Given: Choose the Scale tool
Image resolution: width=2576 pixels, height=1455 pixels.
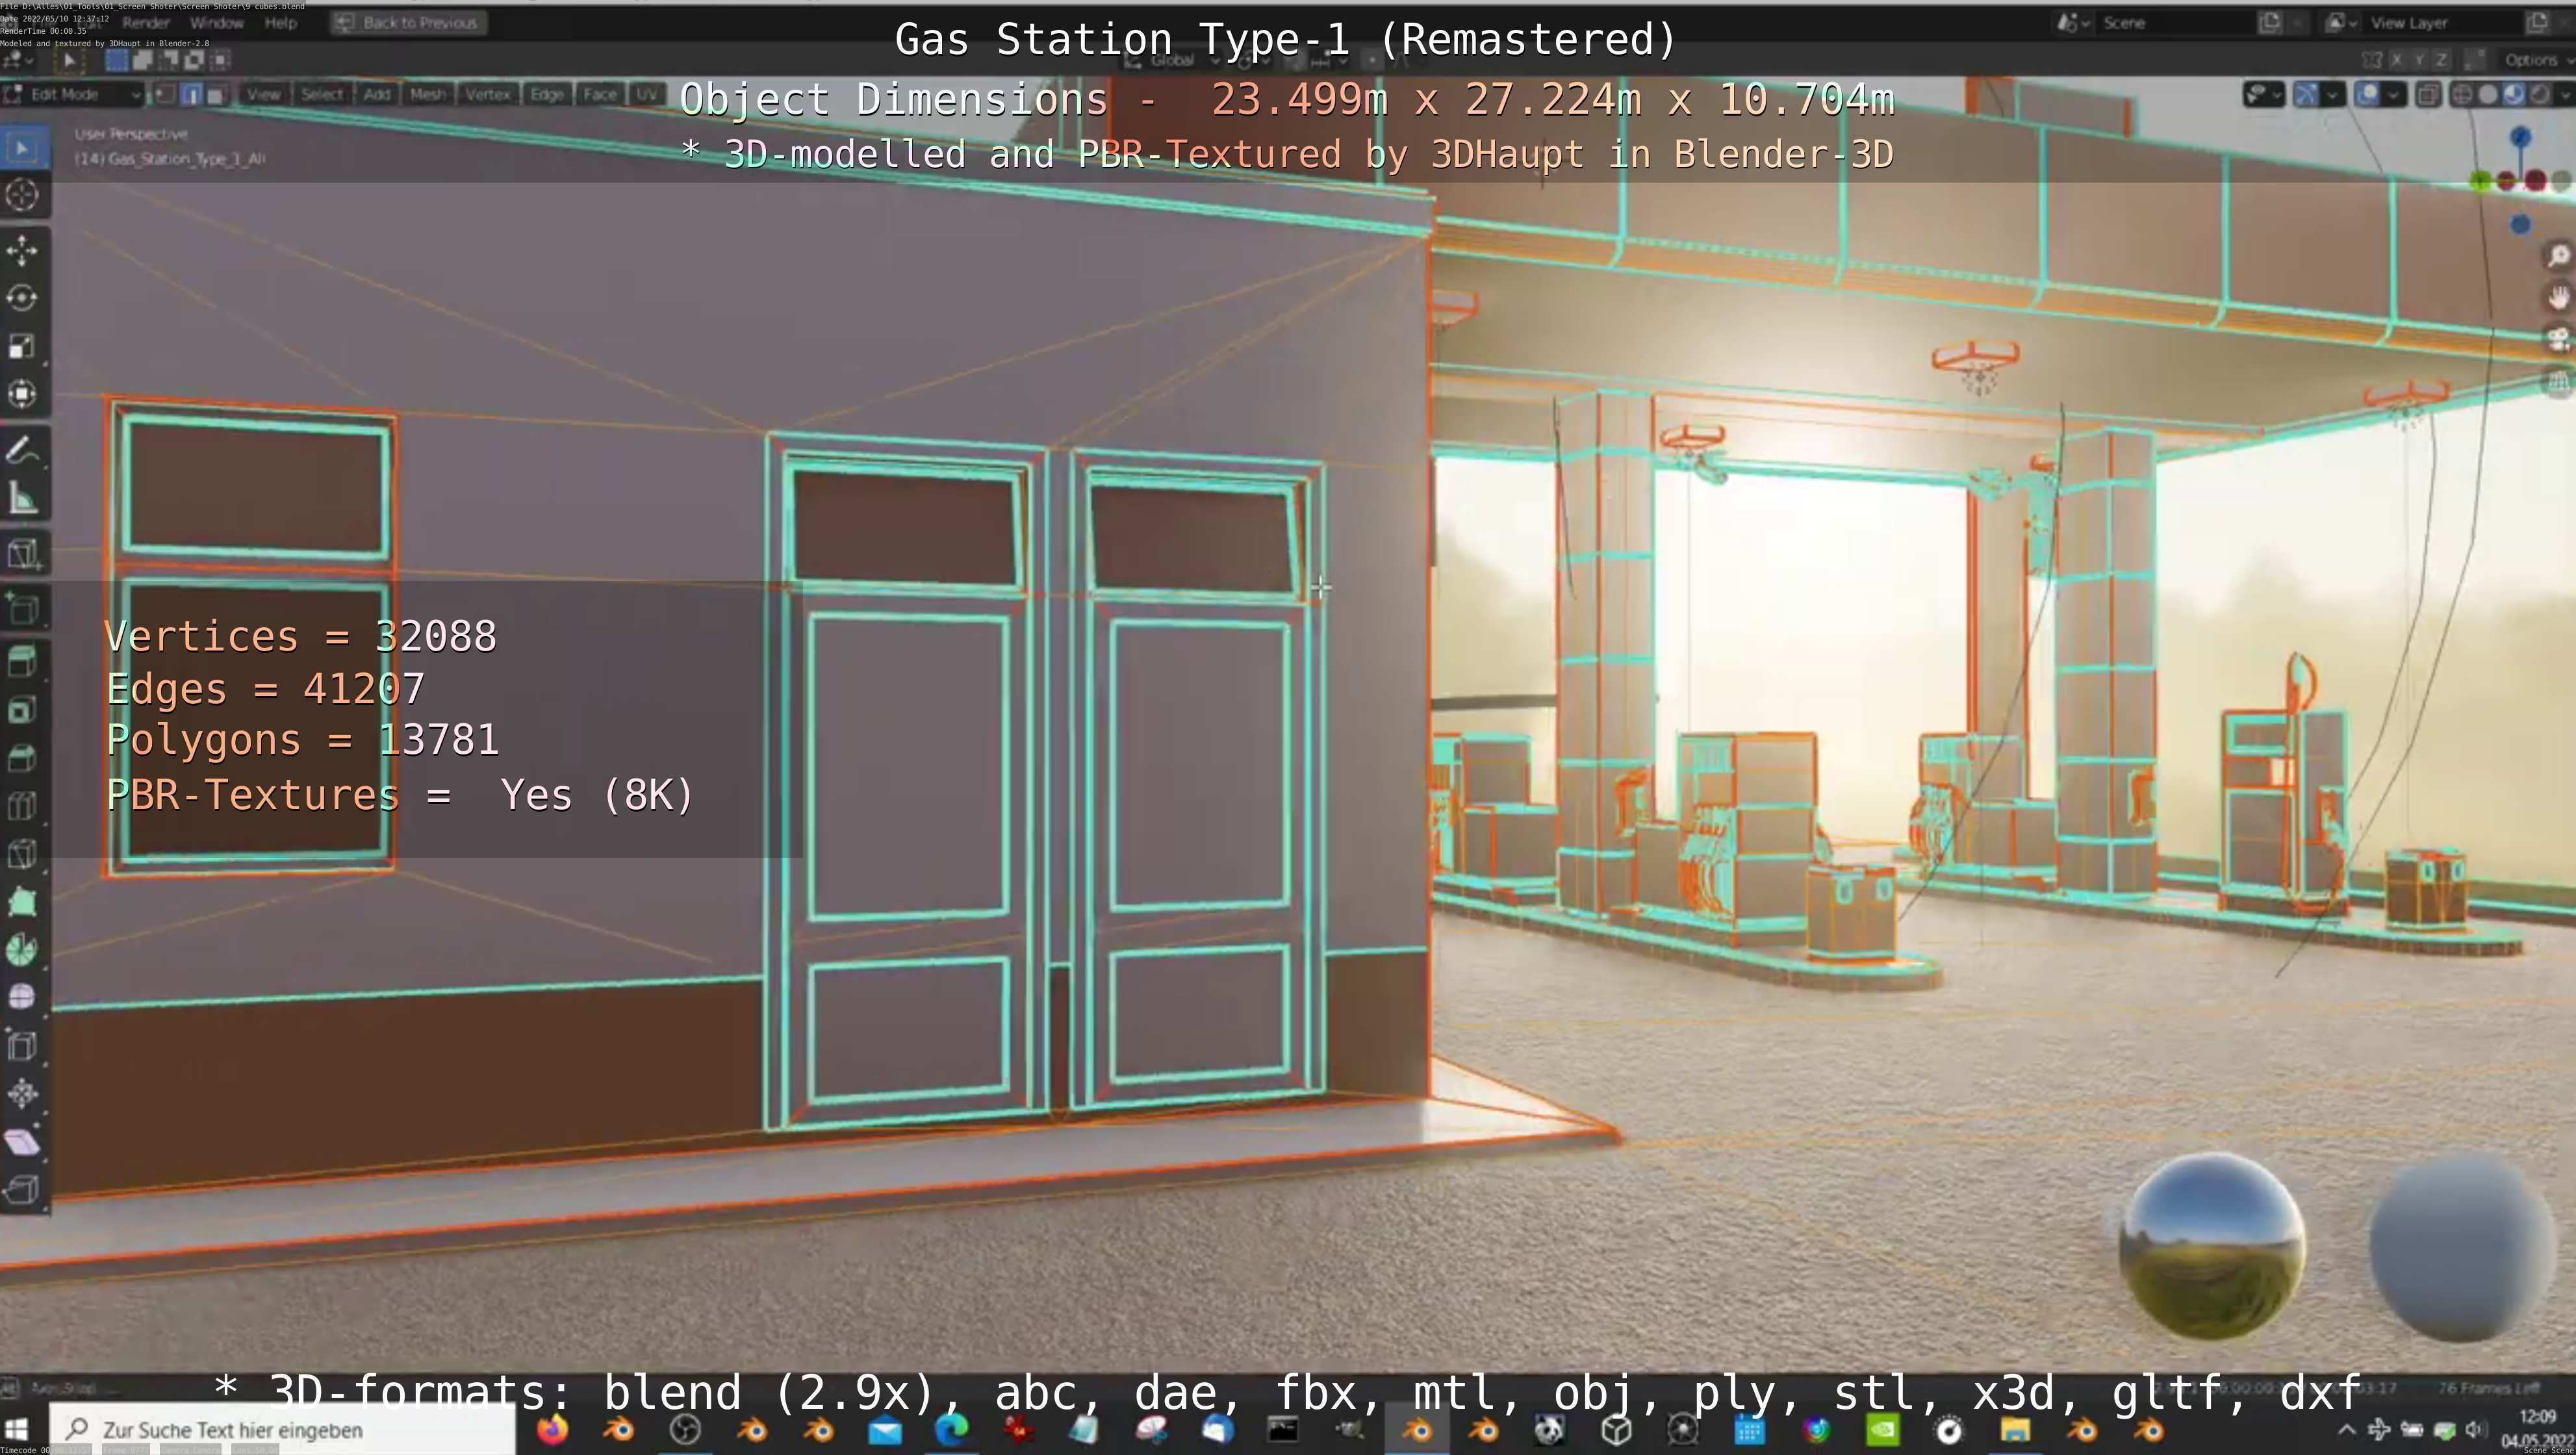Looking at the screenshot, I should coord(22,346).
